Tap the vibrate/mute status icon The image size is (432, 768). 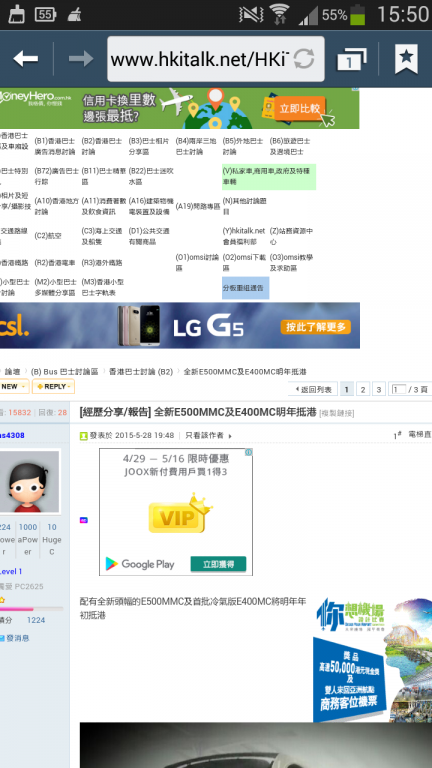tap(251, 14)
